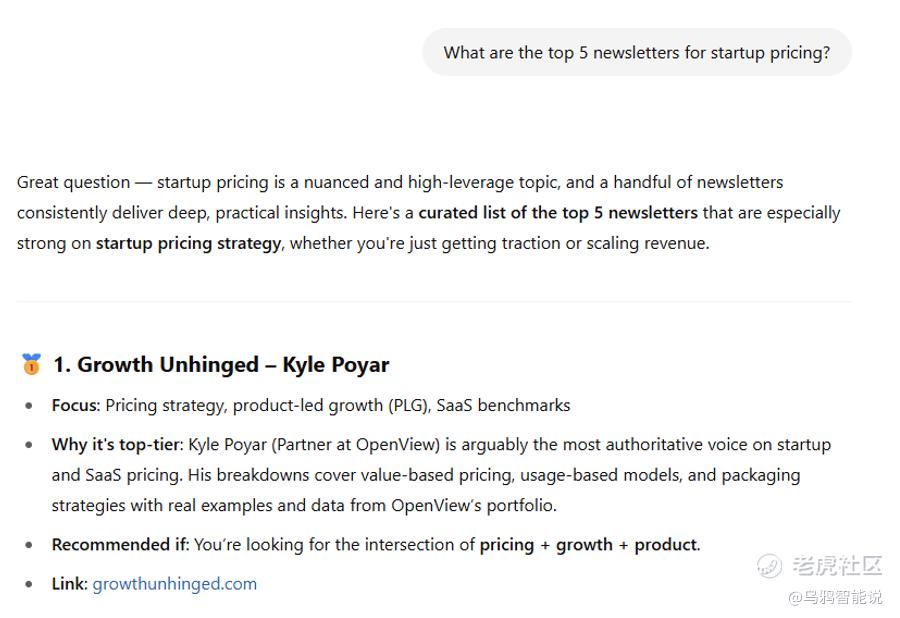The image size is (900, 618).
Task: Click the bold "curated list of the top 5 newsletters" text
Action: coord(558,213)
